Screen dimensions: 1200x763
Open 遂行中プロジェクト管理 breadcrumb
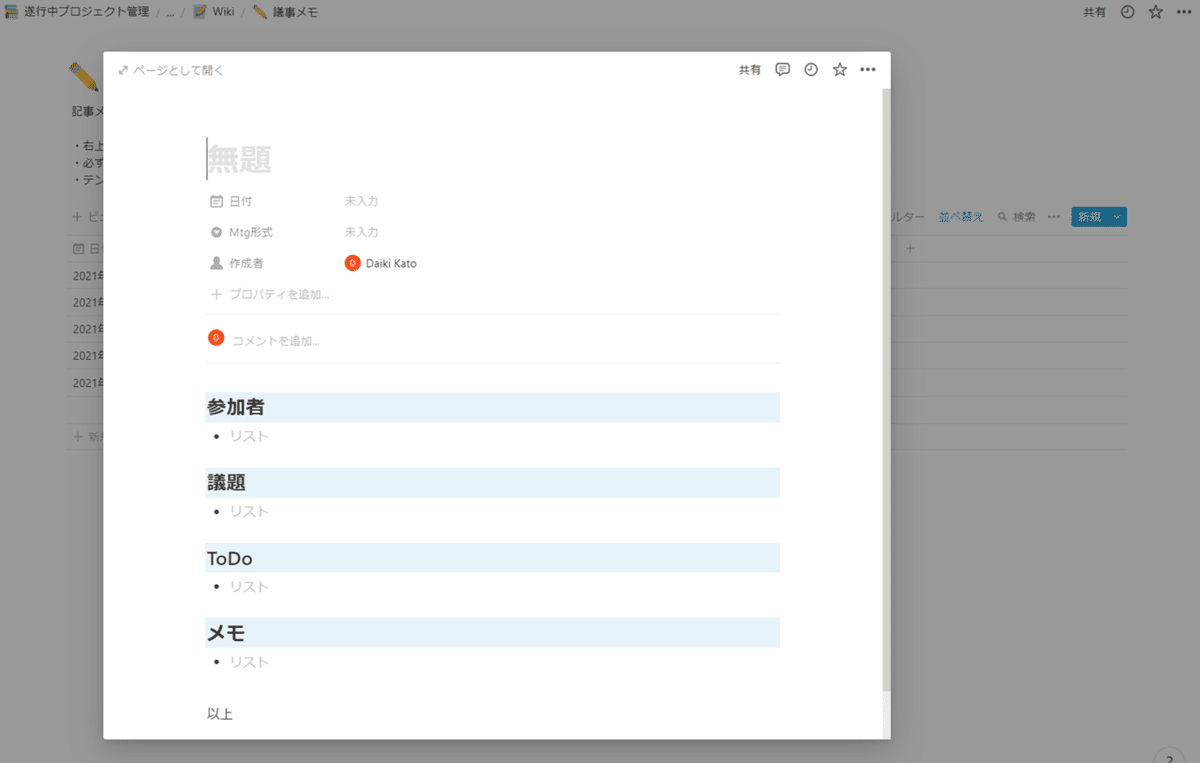[78, 12]
